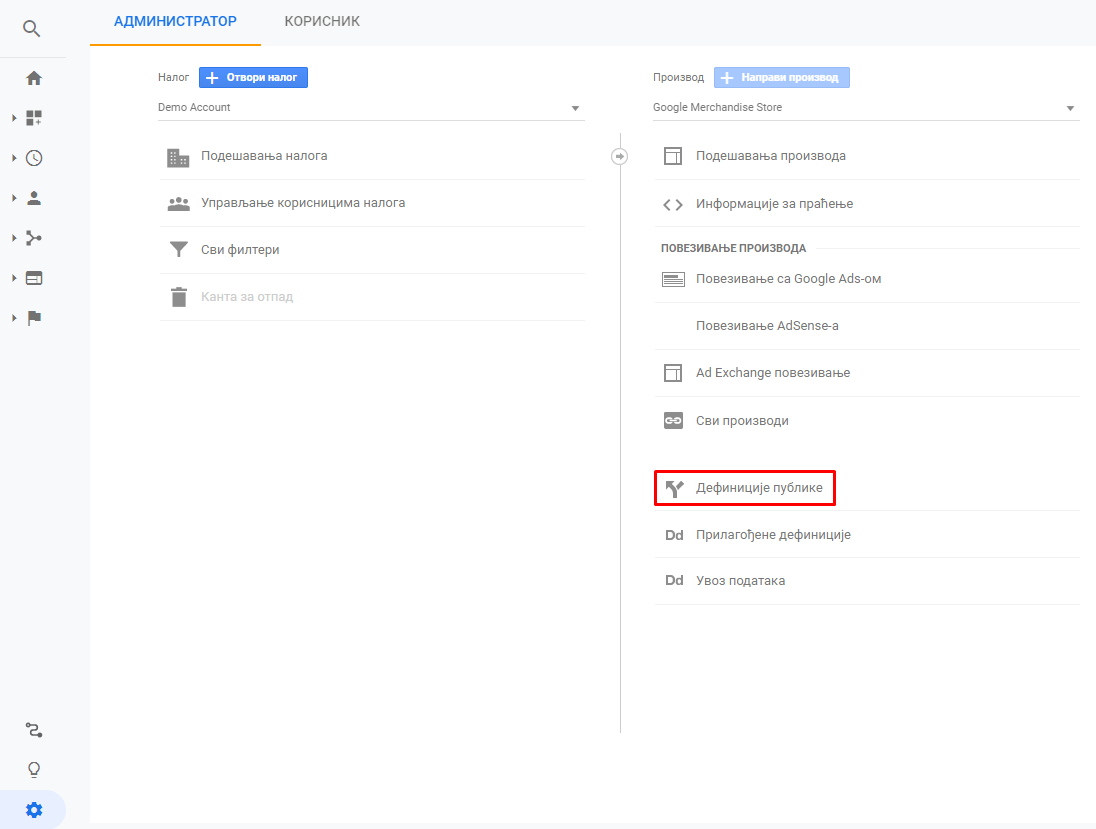The height and width of the screenshot is (829, 1096).
Task: Click chain link icon for Сви производи
Action: pyautogui.click(x=673, y=420)
